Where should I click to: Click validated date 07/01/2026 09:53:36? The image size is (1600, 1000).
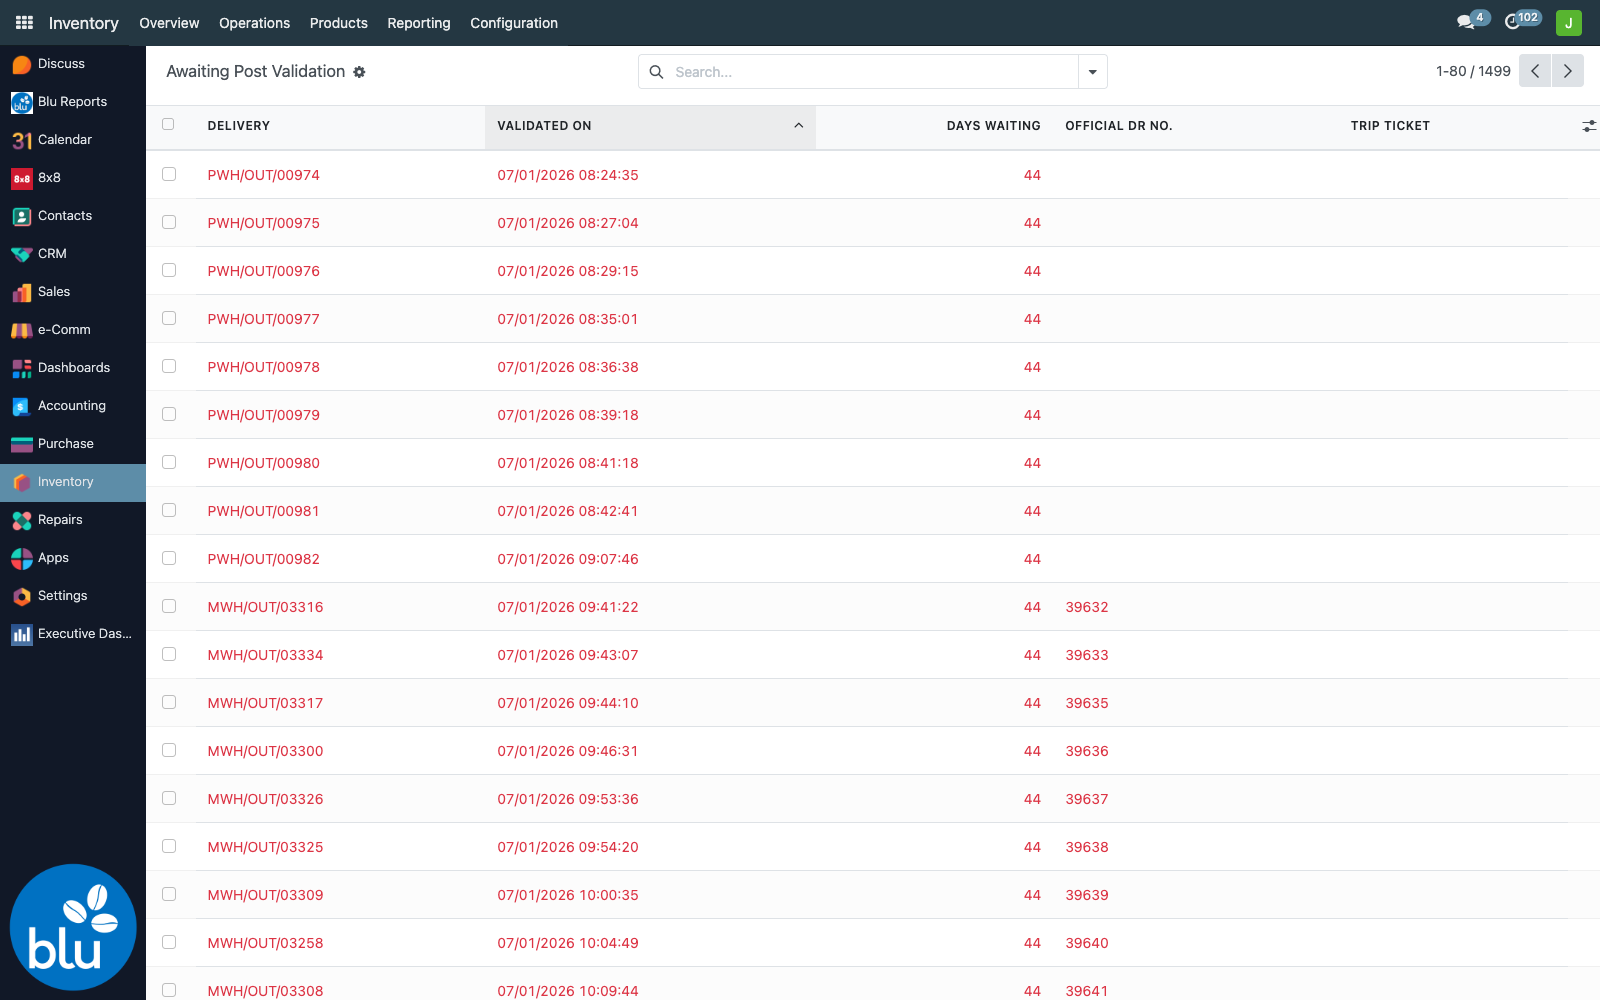click(x=568, y=799)
